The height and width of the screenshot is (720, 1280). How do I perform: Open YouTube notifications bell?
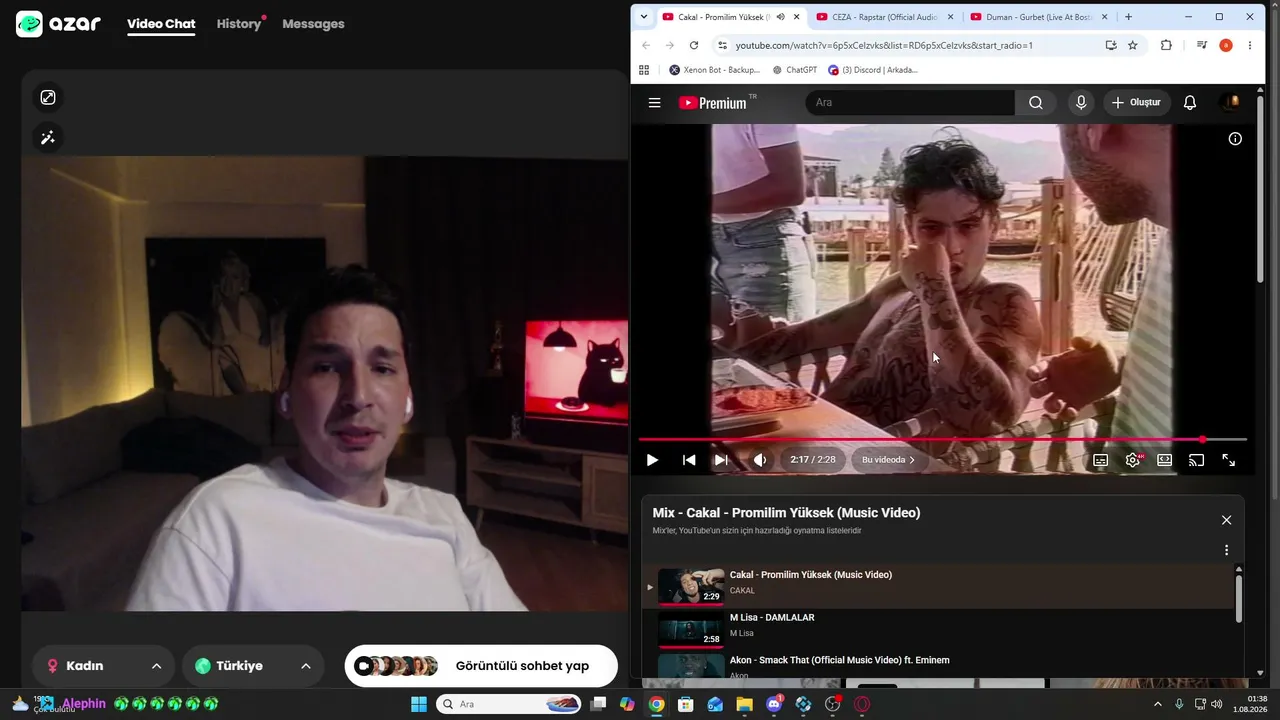(x=1190, y=102)
